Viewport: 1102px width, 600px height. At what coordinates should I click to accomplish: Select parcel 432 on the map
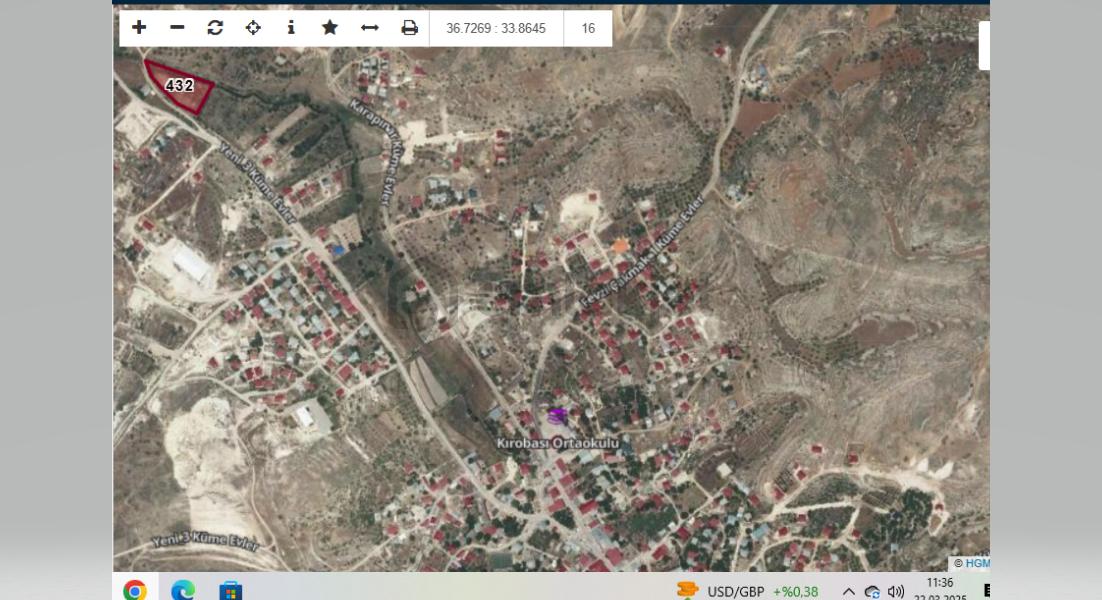180,86
